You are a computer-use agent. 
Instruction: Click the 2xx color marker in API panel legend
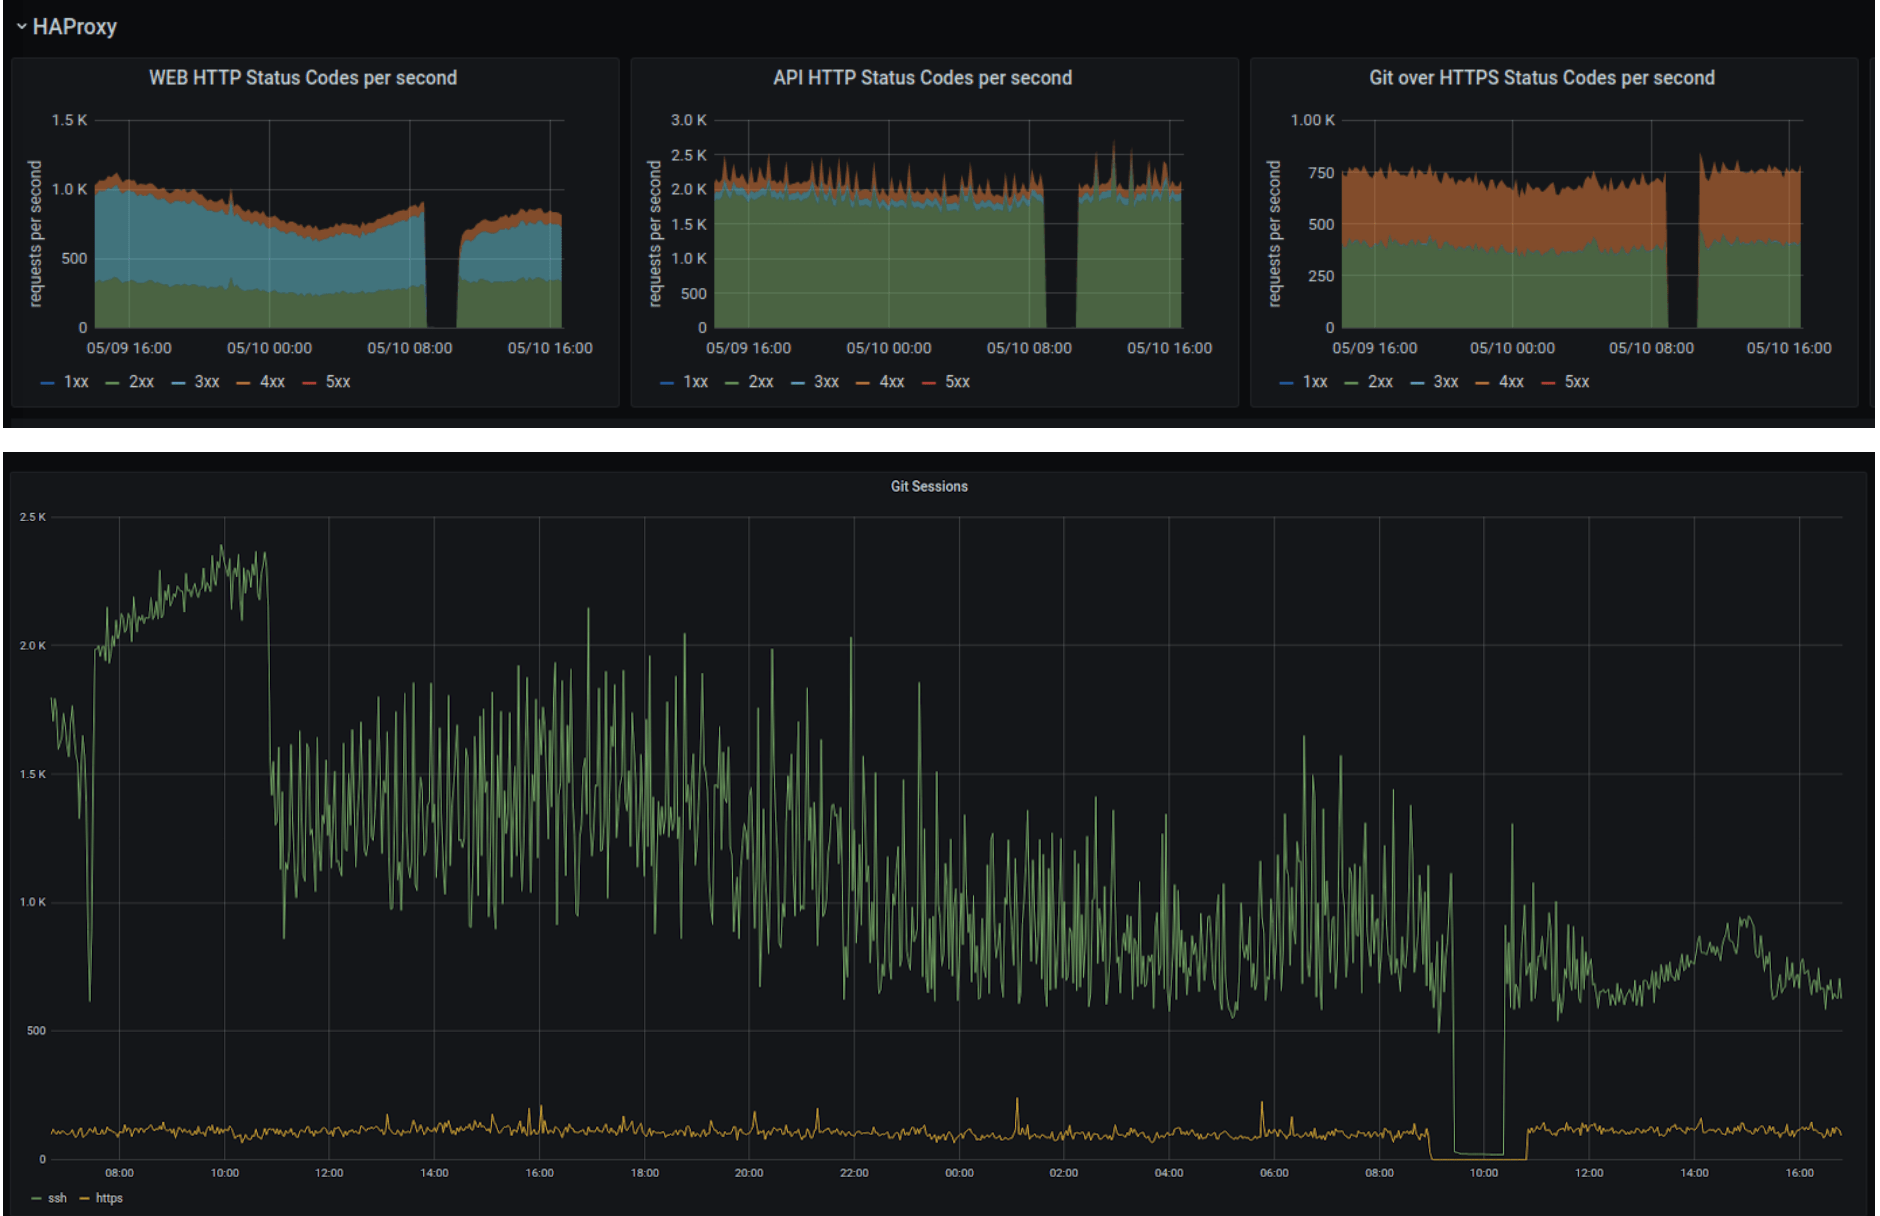tap(731, 381)
